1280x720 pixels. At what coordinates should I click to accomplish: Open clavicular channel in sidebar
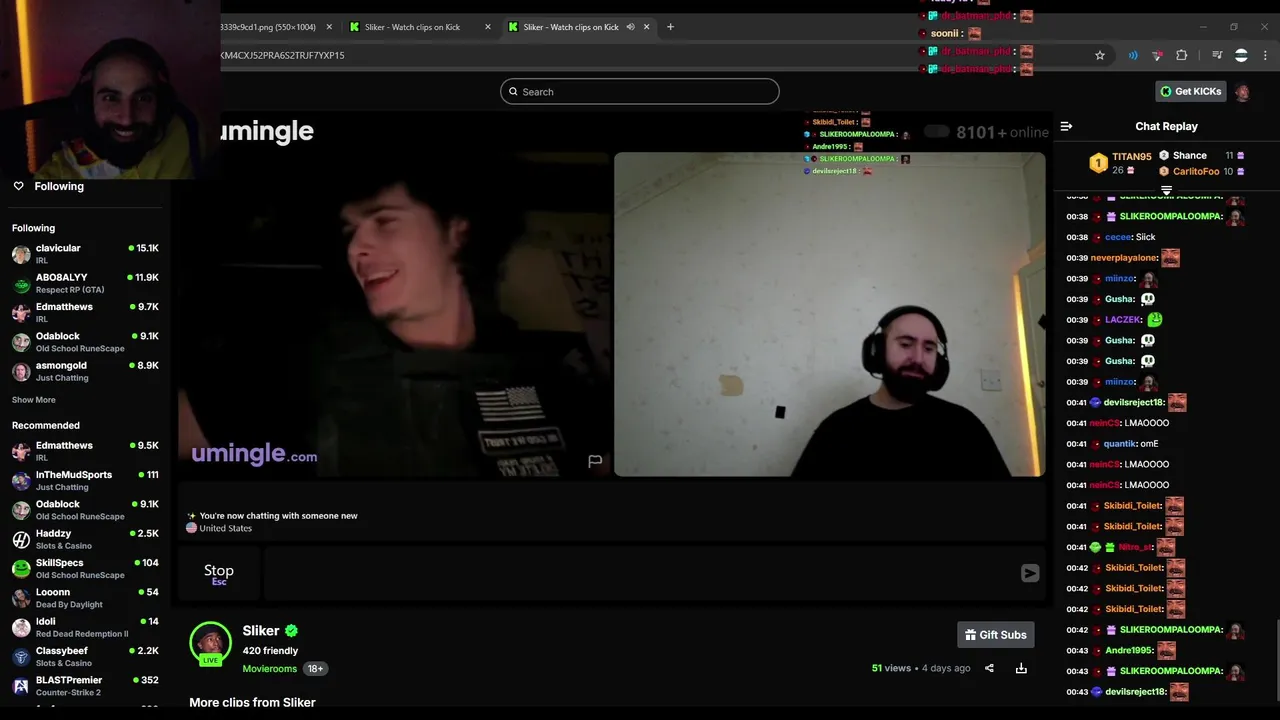[x=85, y=253]
